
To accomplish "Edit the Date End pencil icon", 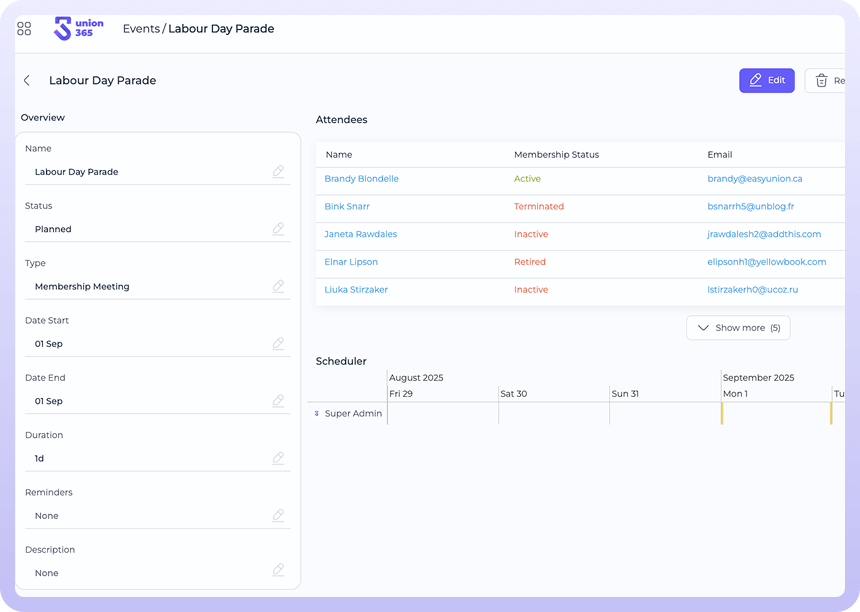I will click(x=278, y=401).
